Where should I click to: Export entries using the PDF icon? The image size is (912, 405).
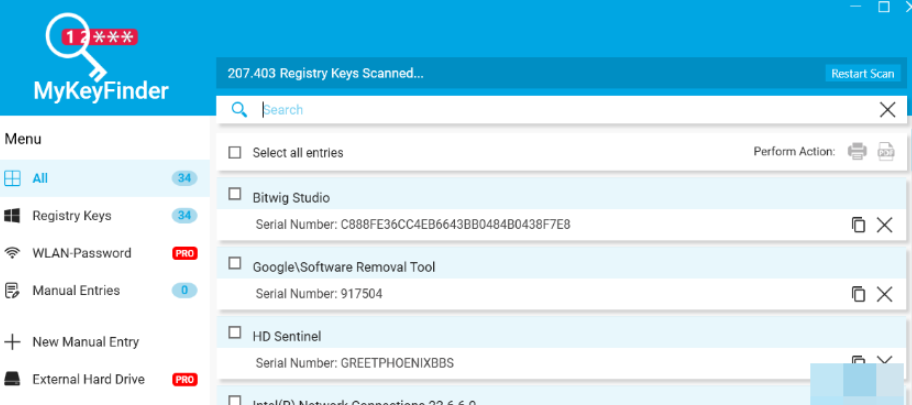886,151
